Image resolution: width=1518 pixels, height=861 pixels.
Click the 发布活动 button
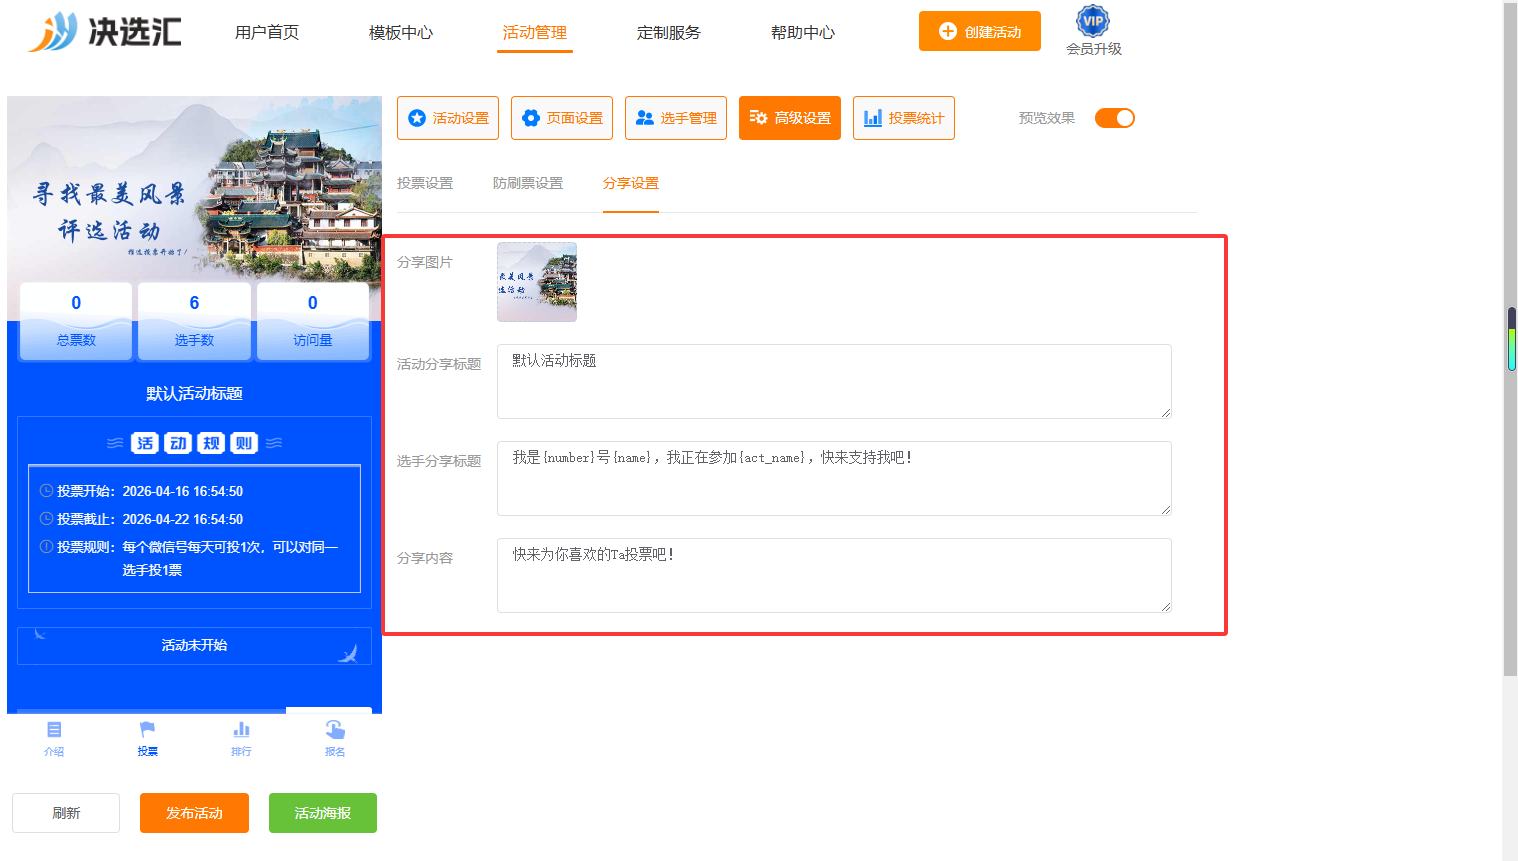tap(194, 813)
